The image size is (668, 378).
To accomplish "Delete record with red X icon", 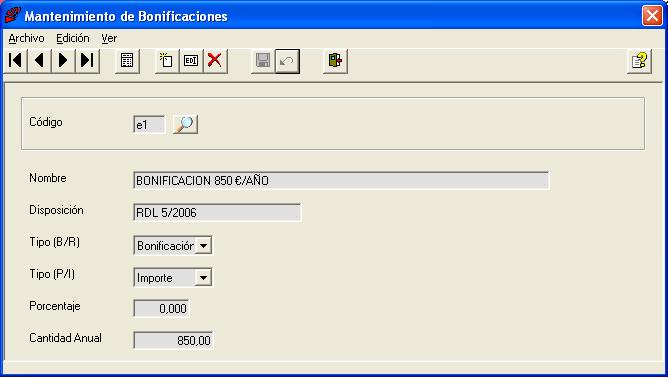I will [x=215, y=61].
